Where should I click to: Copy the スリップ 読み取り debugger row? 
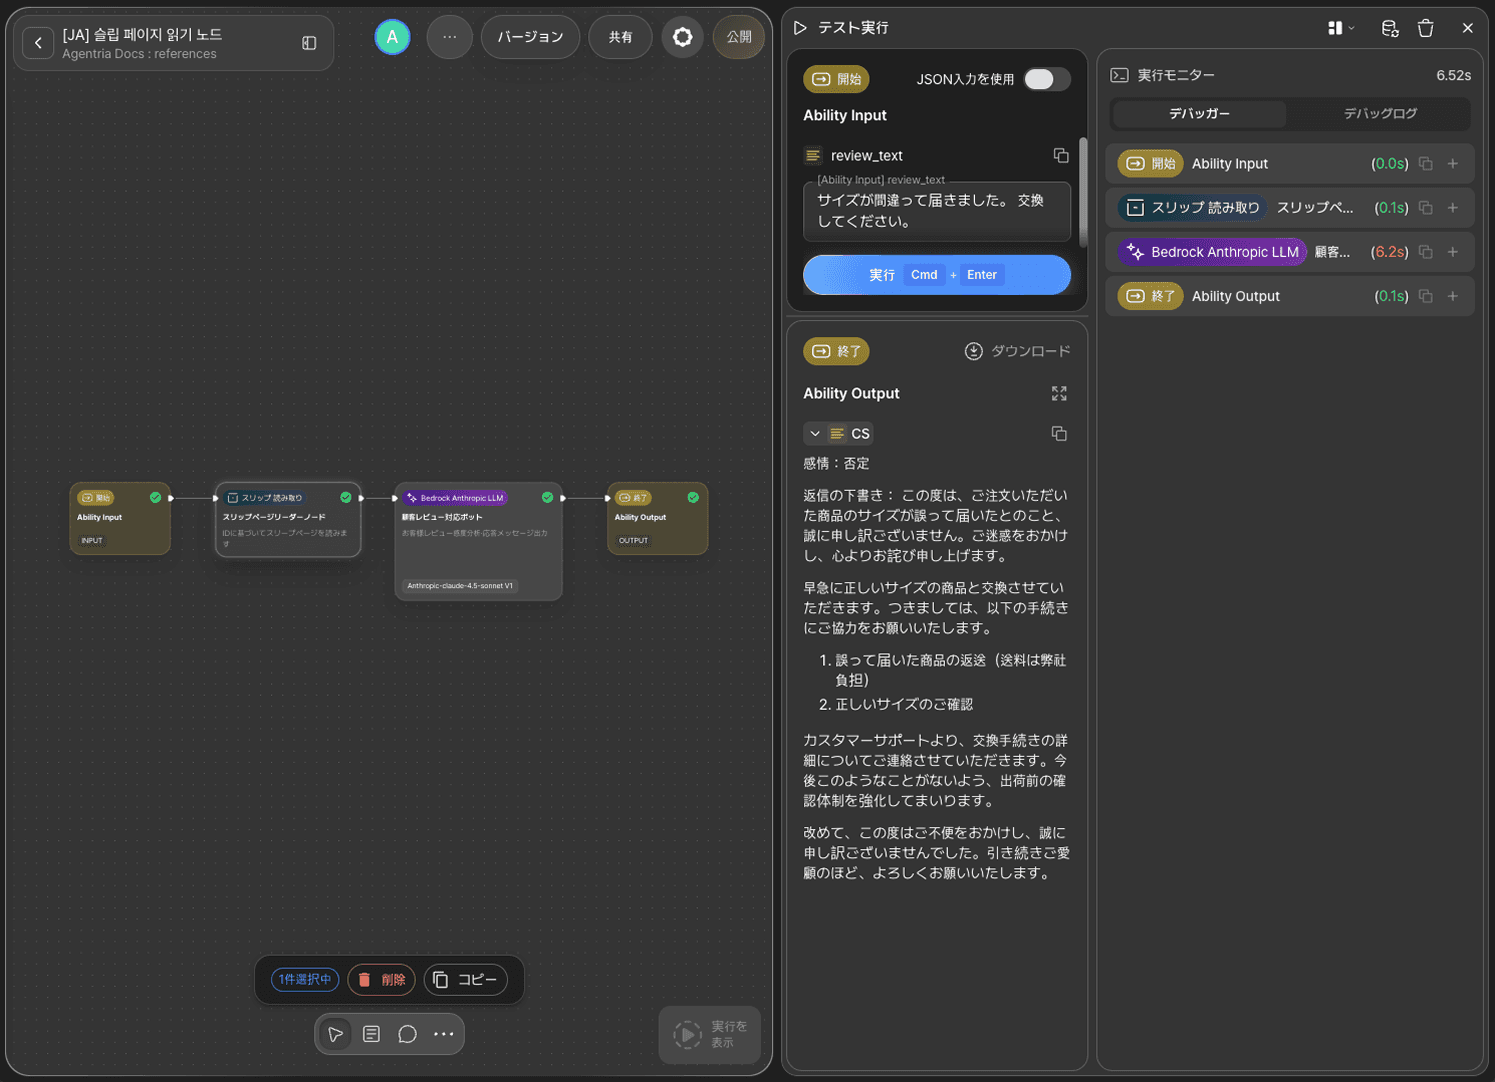click(1426, 208)
